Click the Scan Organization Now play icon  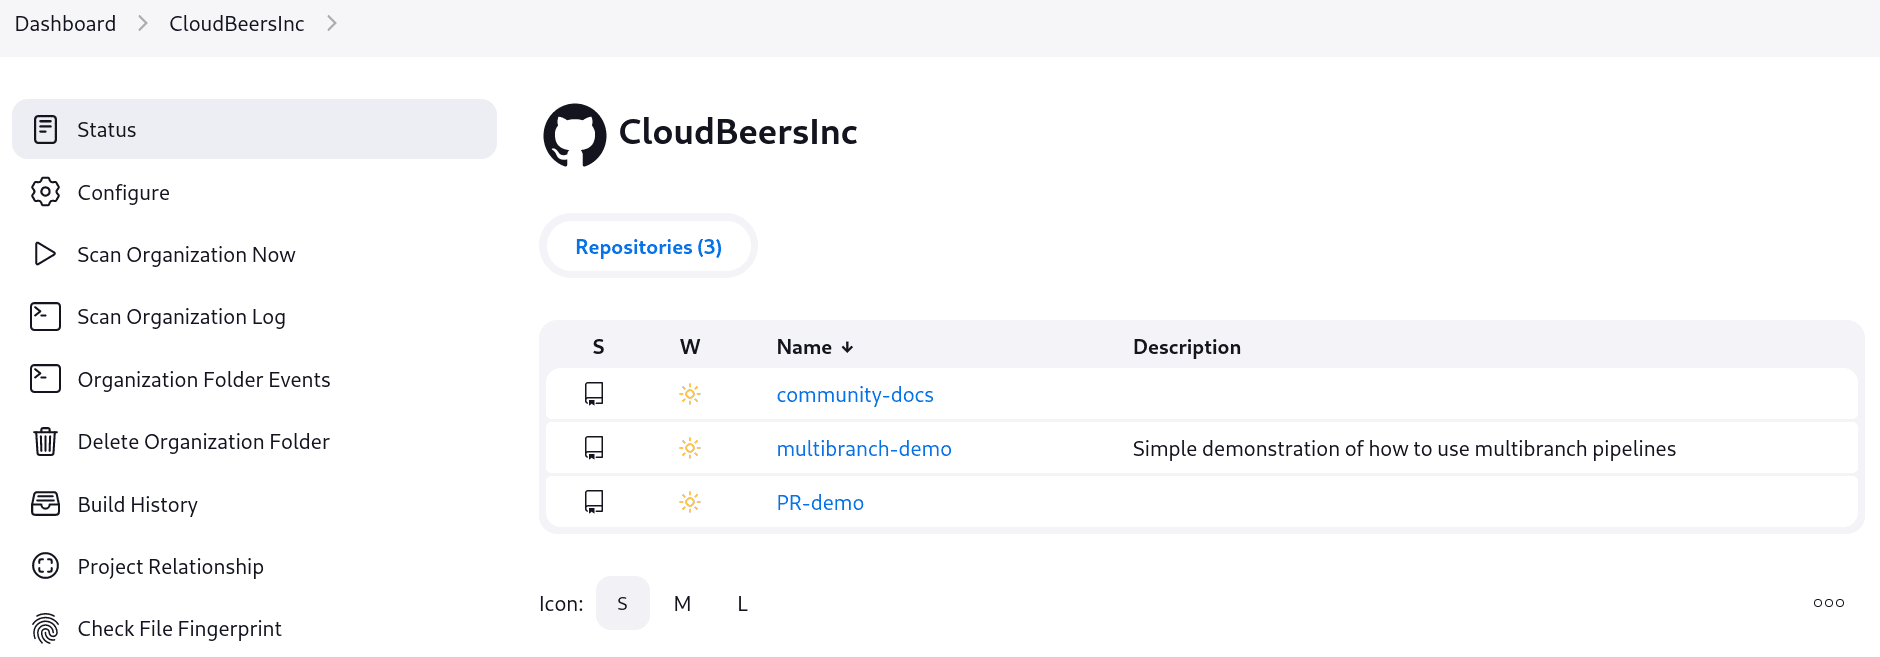point(45,254)
